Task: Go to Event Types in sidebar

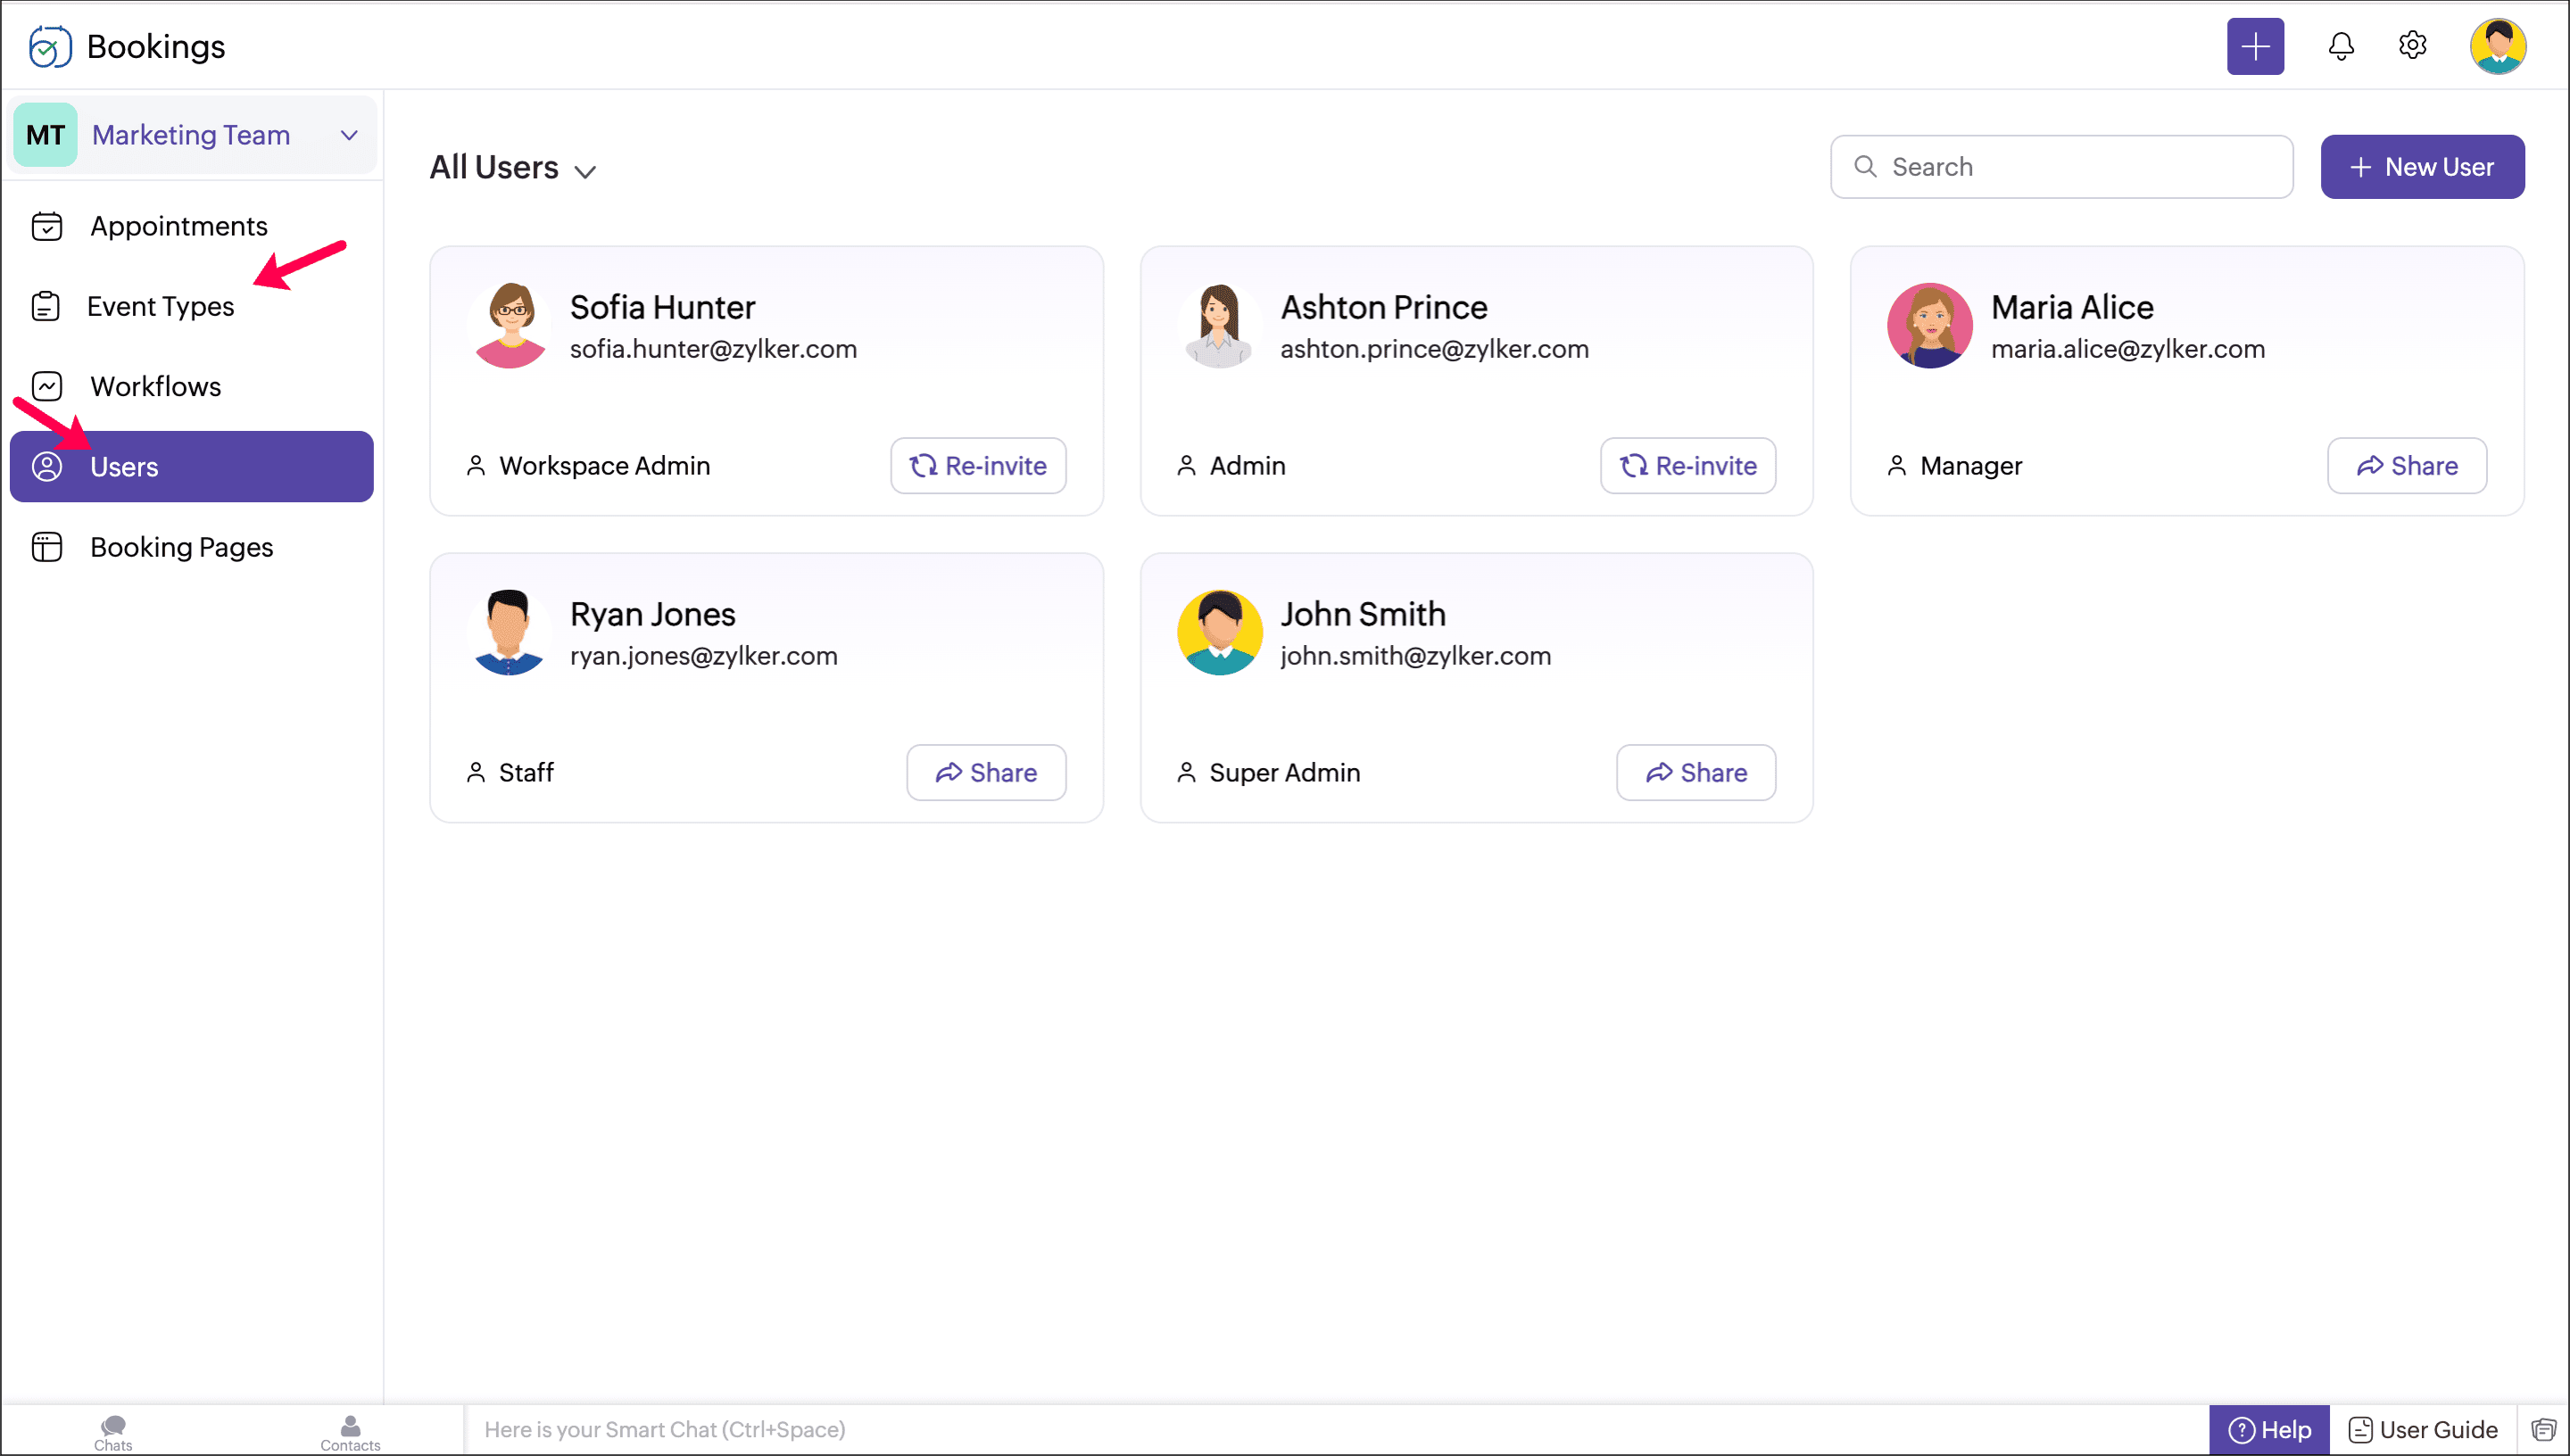Action: pyautogui.click(x=160, y=306)
